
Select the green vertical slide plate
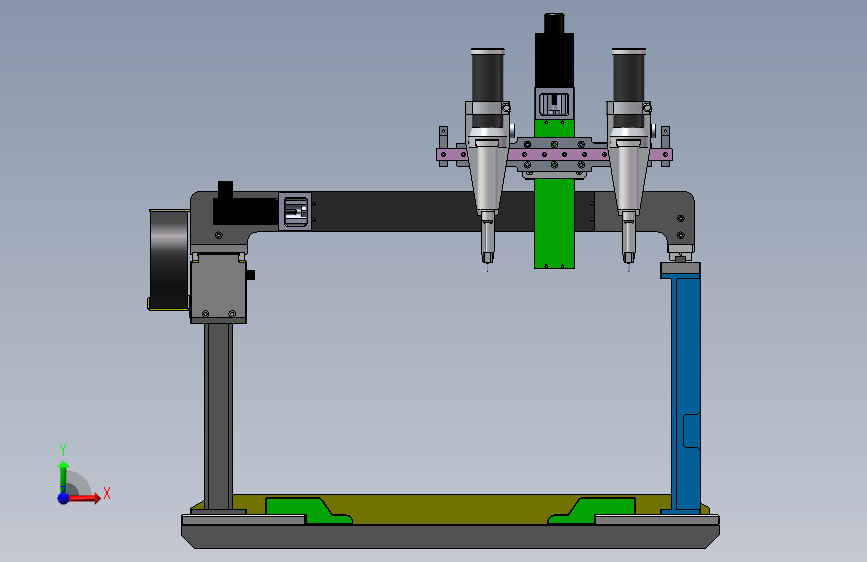555,224
